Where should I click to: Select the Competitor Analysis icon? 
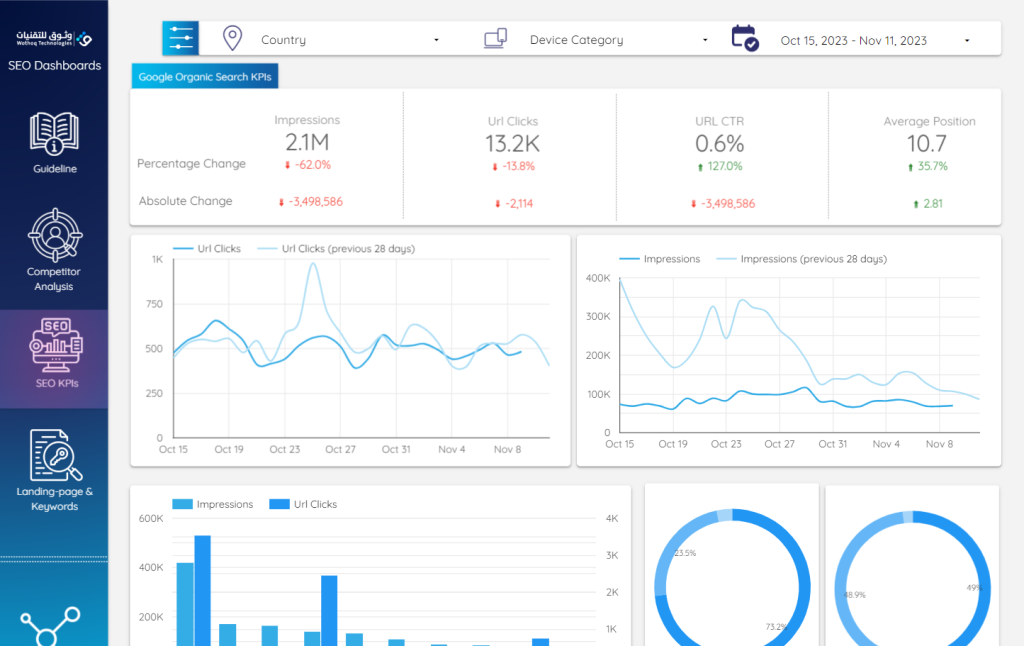(x=54, y=237)
